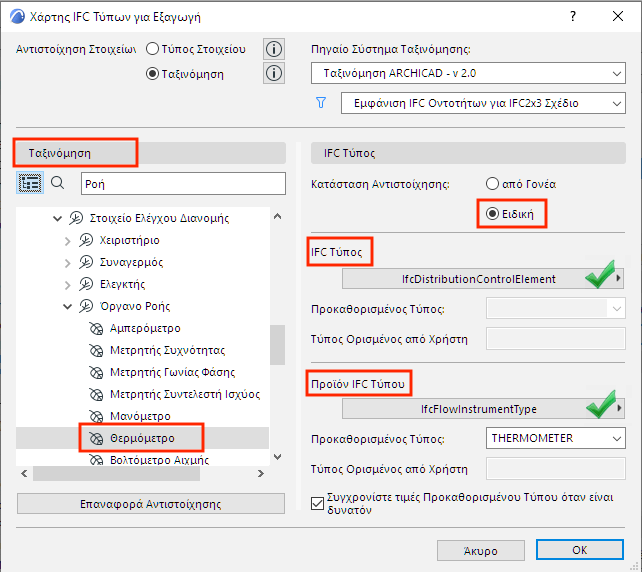Close the dialog with X button
This screenshot has height=572, width=642.
click(x=618, y=16)
